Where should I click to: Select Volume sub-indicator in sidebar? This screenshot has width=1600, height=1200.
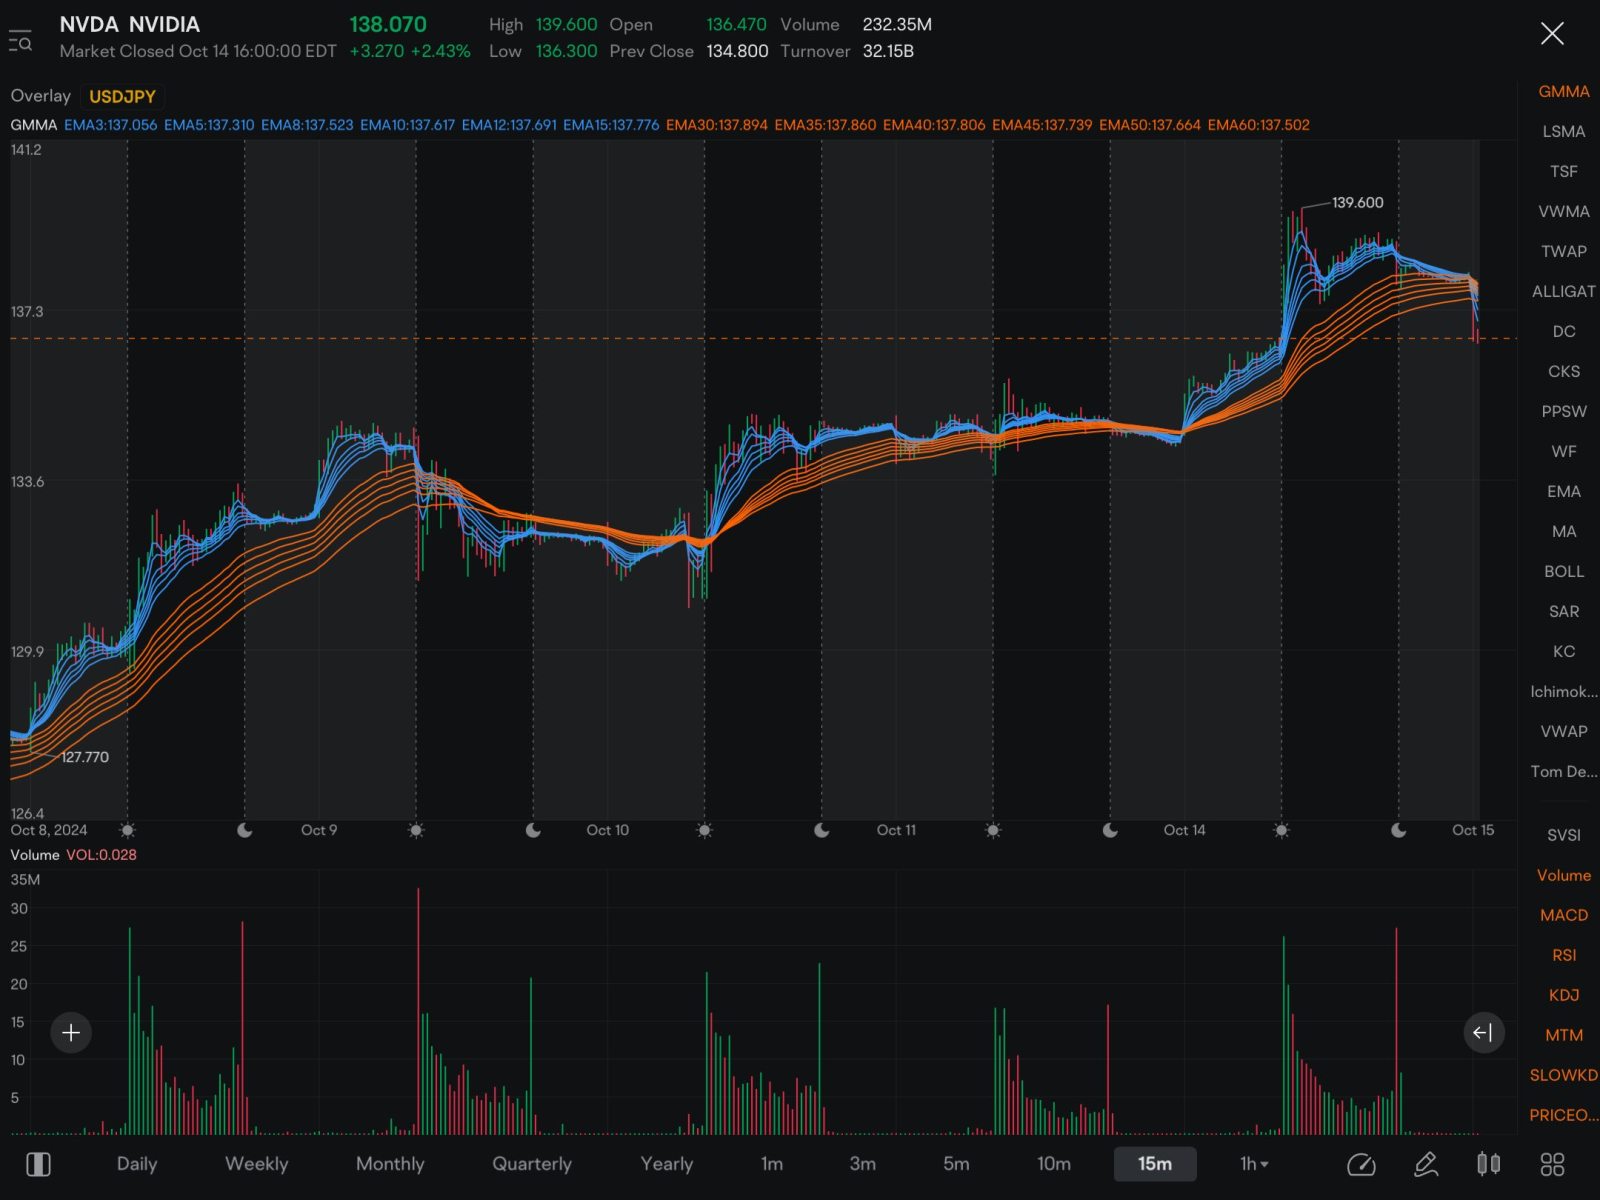point(1563,876)
